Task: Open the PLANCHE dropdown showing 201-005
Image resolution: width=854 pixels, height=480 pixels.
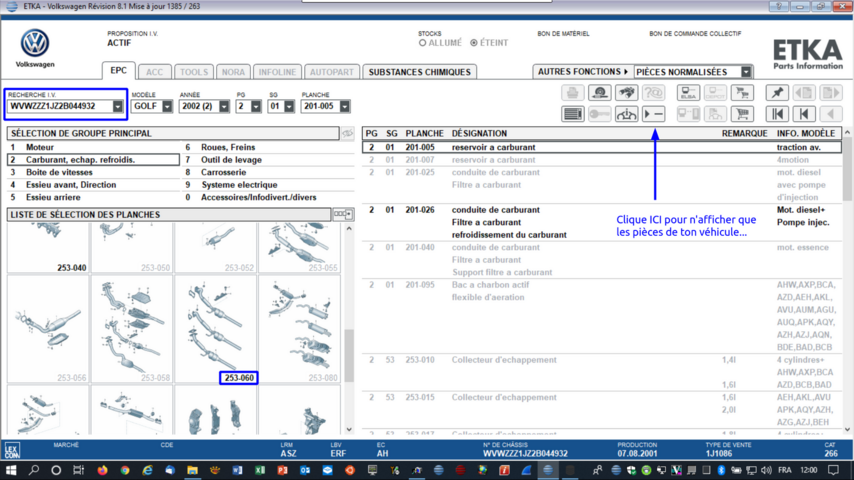Action: 344,107
